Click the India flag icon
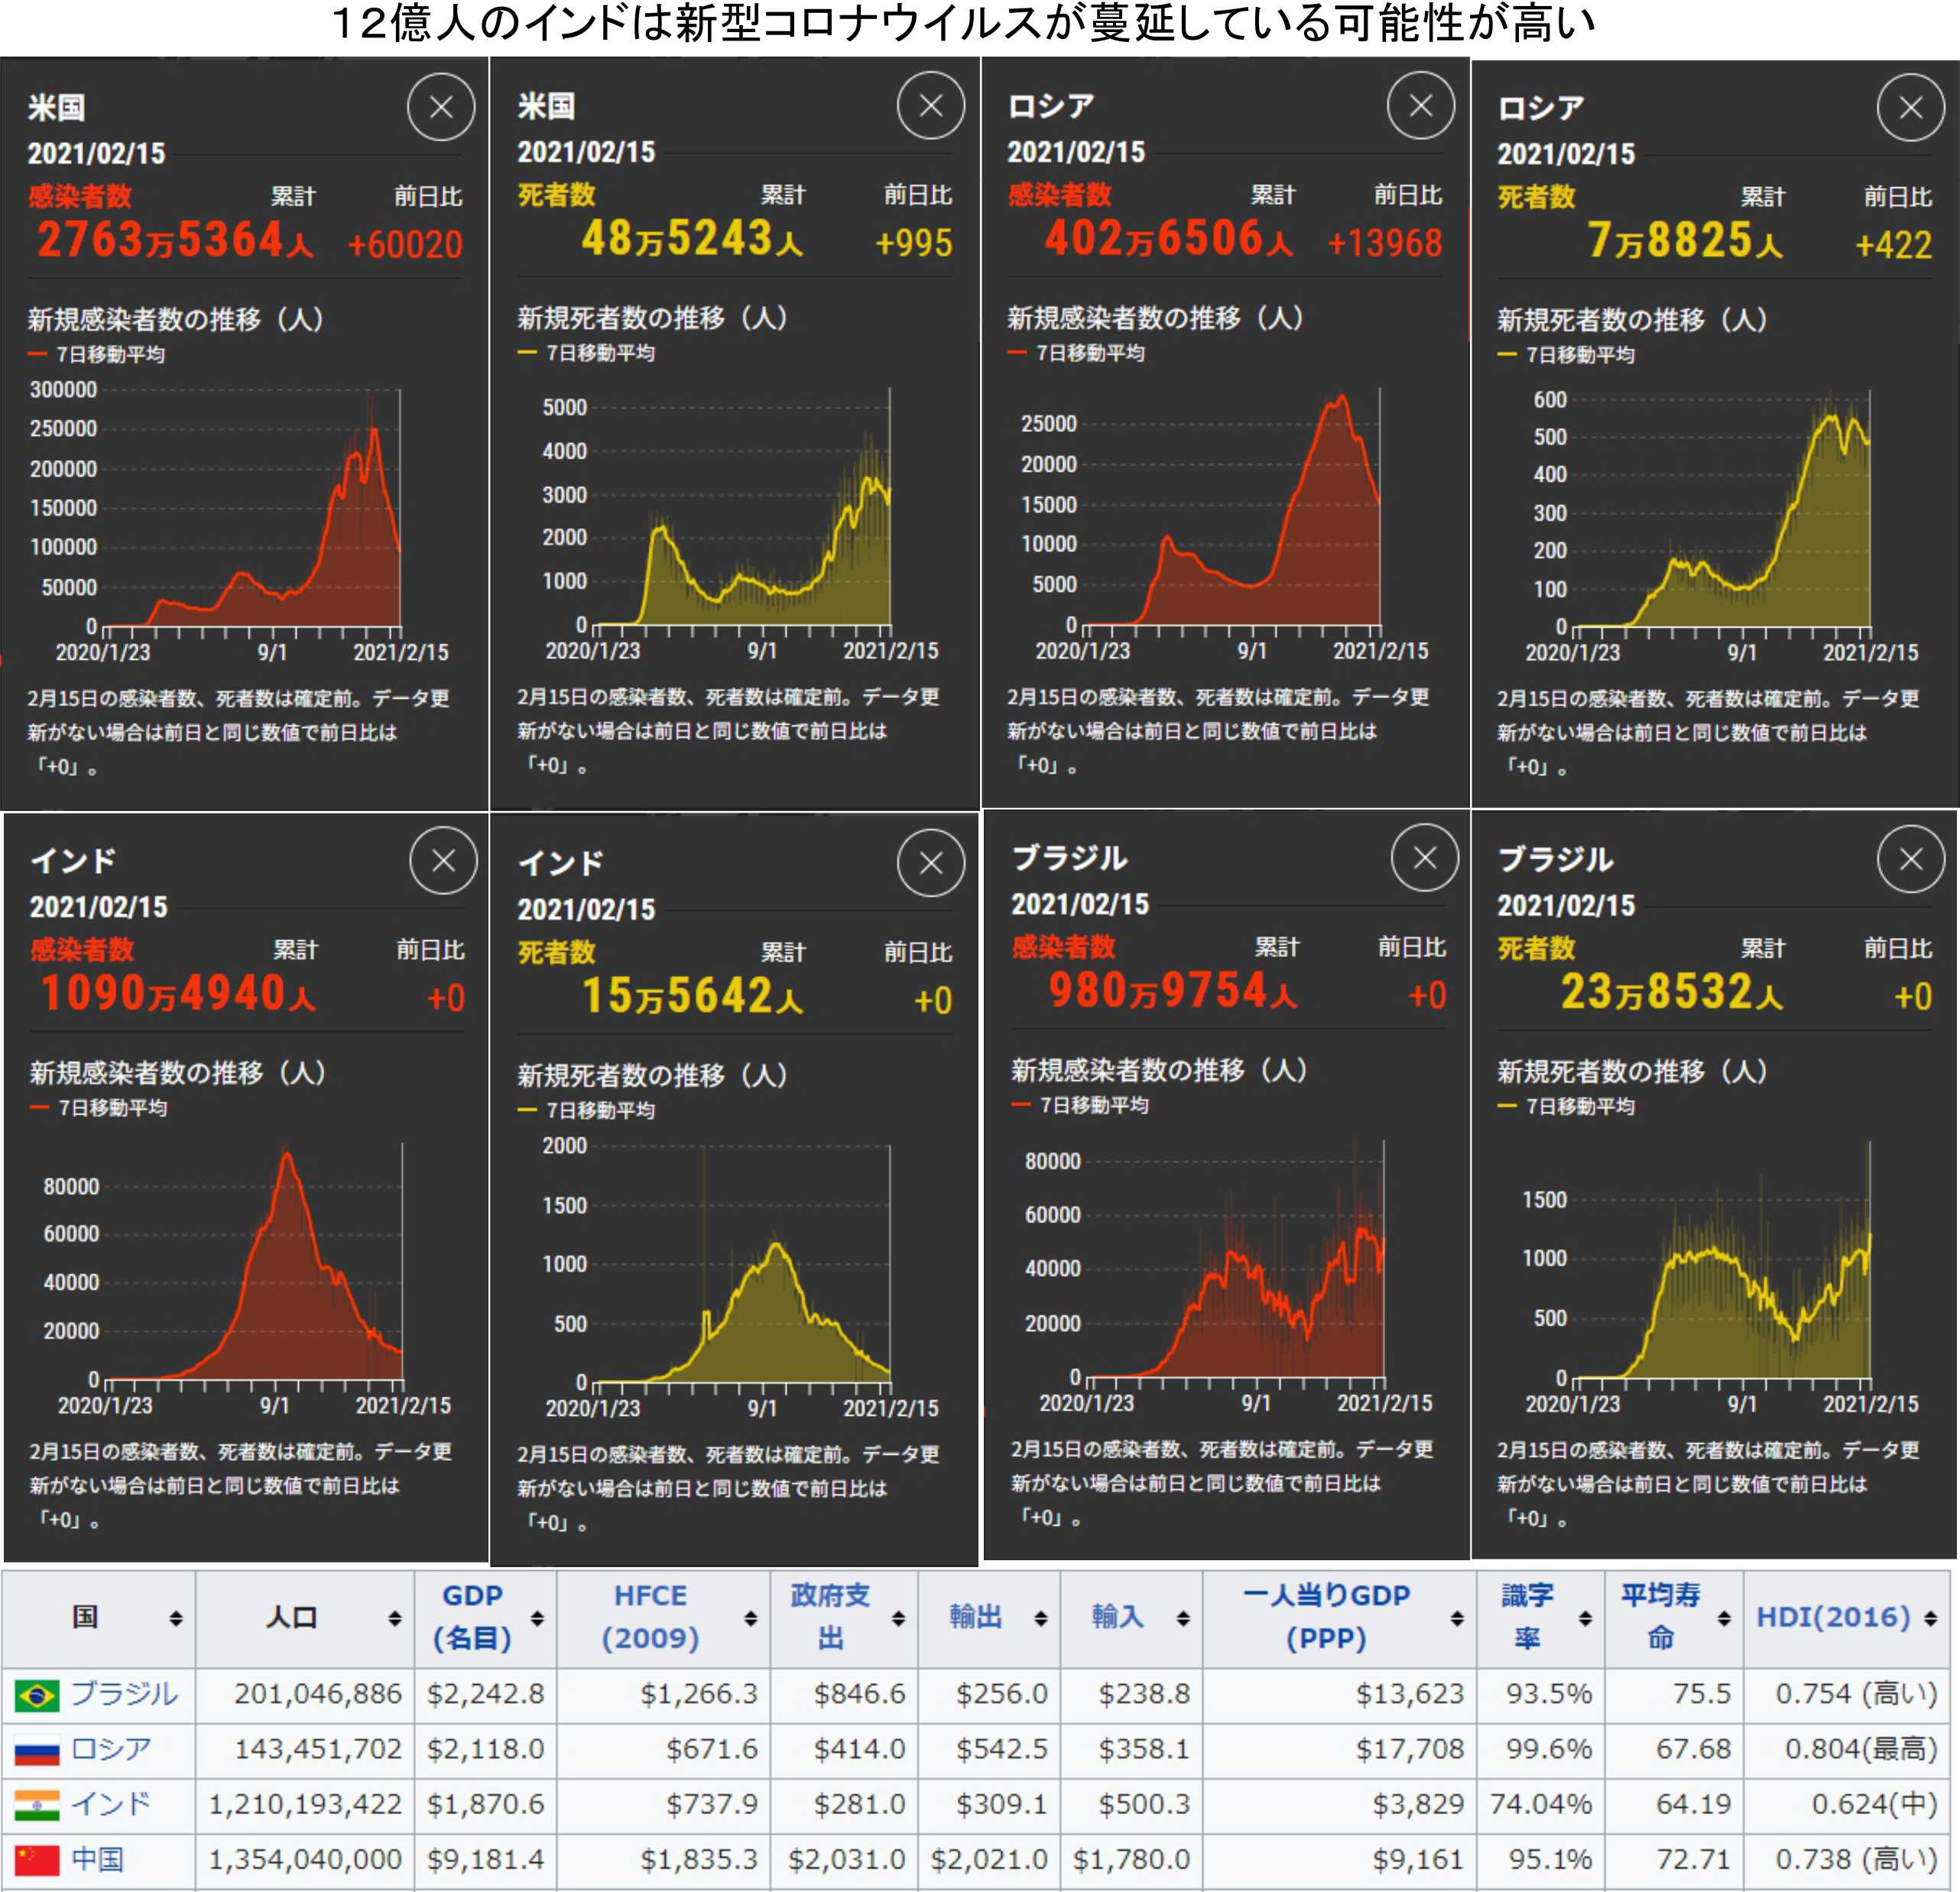Viewport: 1960px width, 1892px height. coord(37,1804)
